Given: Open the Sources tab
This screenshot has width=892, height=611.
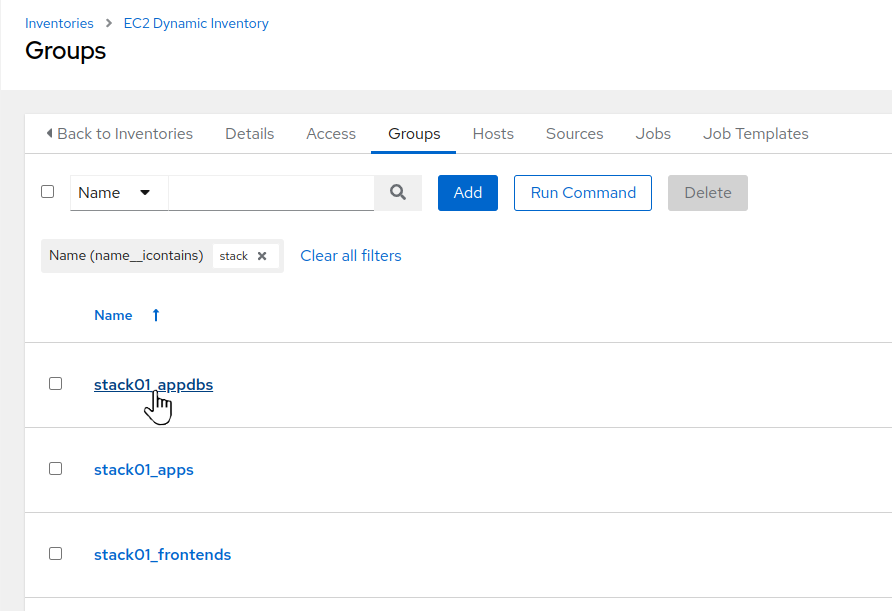Looking at the screenshot, I should pyautogui.click(x=574, y=134).
